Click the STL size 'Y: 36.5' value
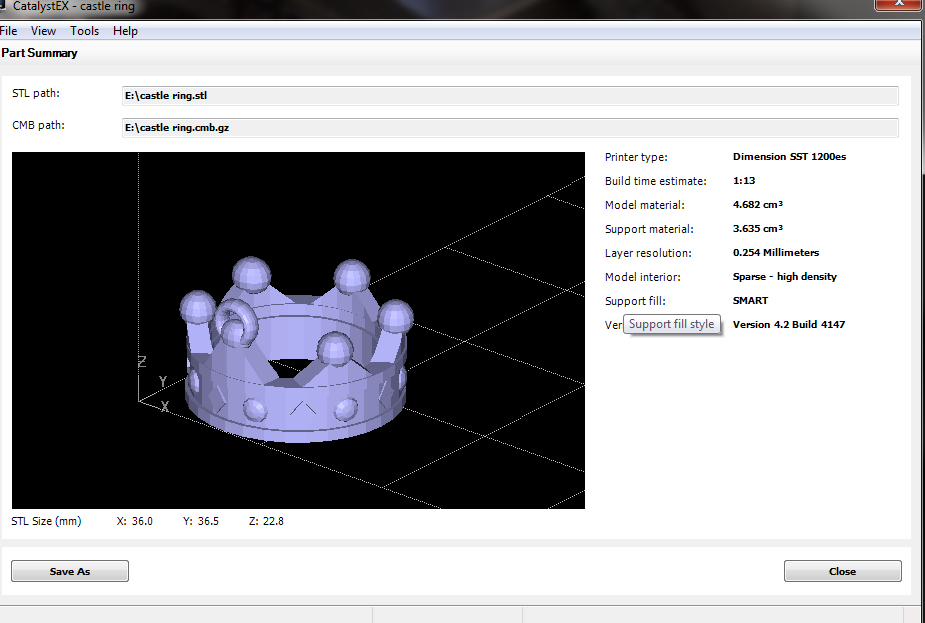Screen dimensions: 925x623 [201, 522]
